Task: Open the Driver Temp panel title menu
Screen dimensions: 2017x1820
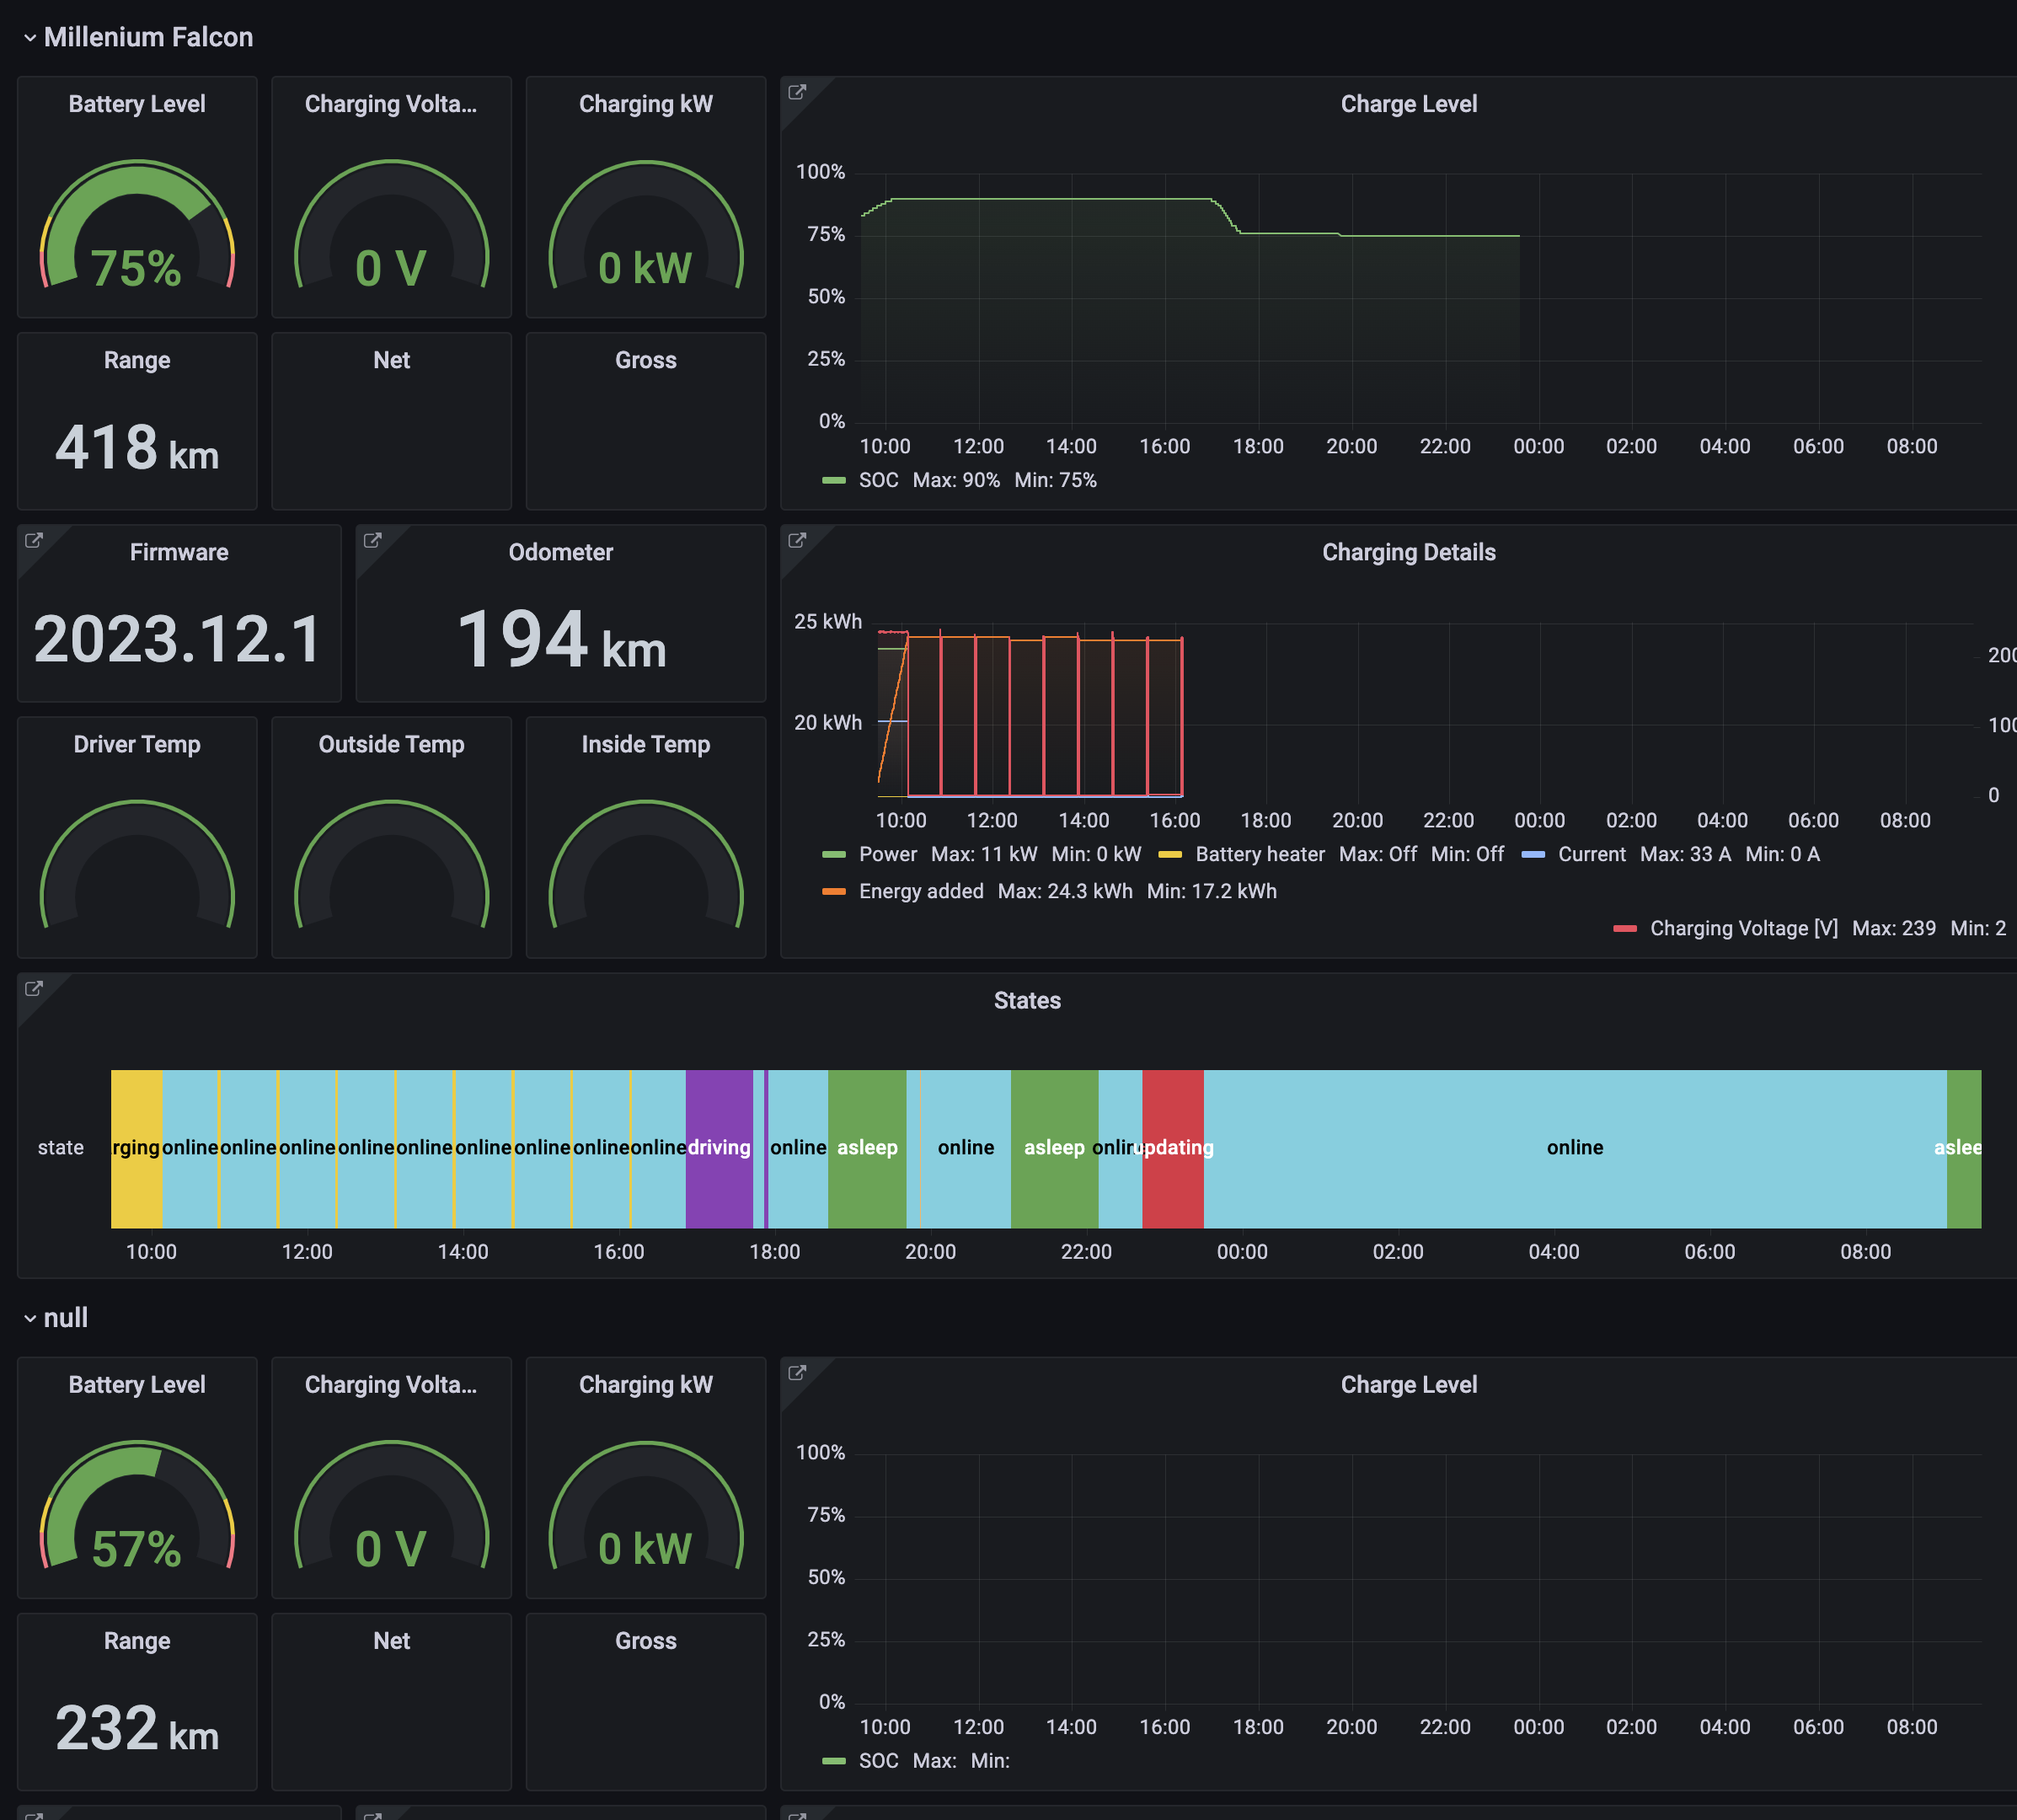Action: point(137,744)
